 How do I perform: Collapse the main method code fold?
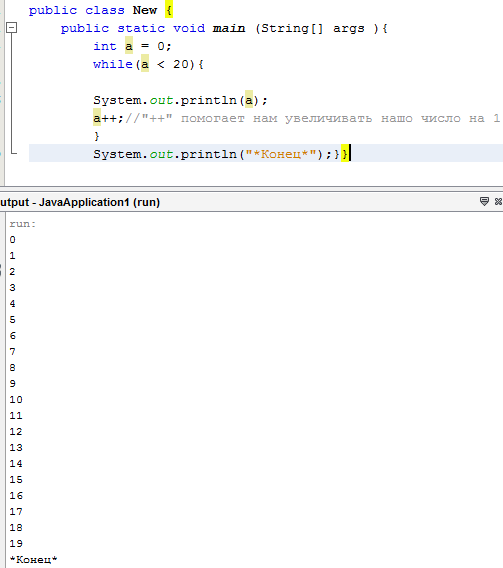[x=12, y=28]
